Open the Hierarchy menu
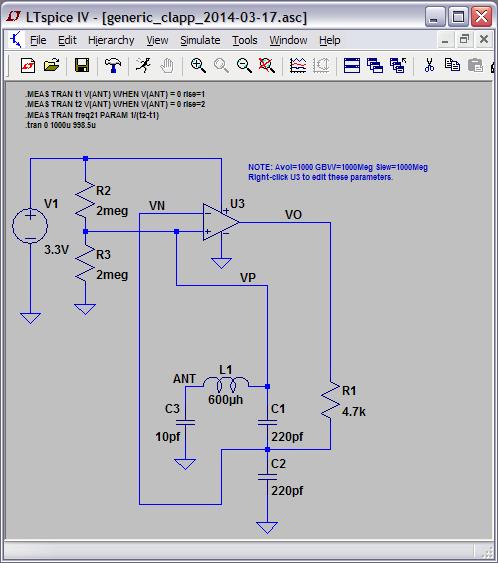This screenshot has width=498, height=563. tap(111, 40)
